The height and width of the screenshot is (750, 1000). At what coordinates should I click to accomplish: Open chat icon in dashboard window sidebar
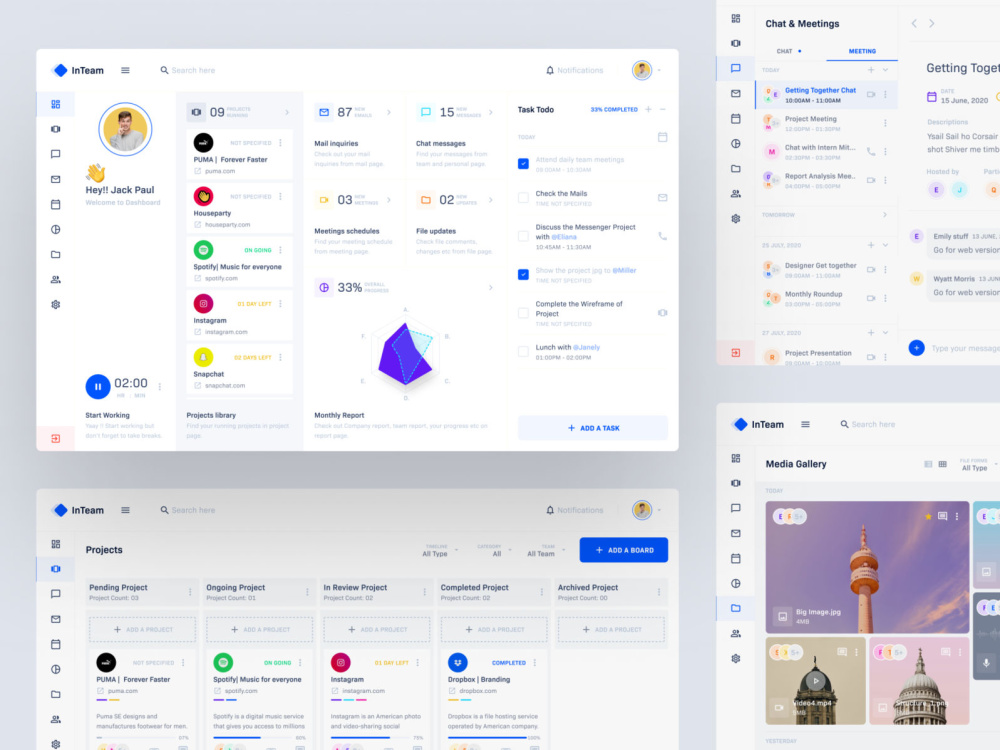coord(55,154)
